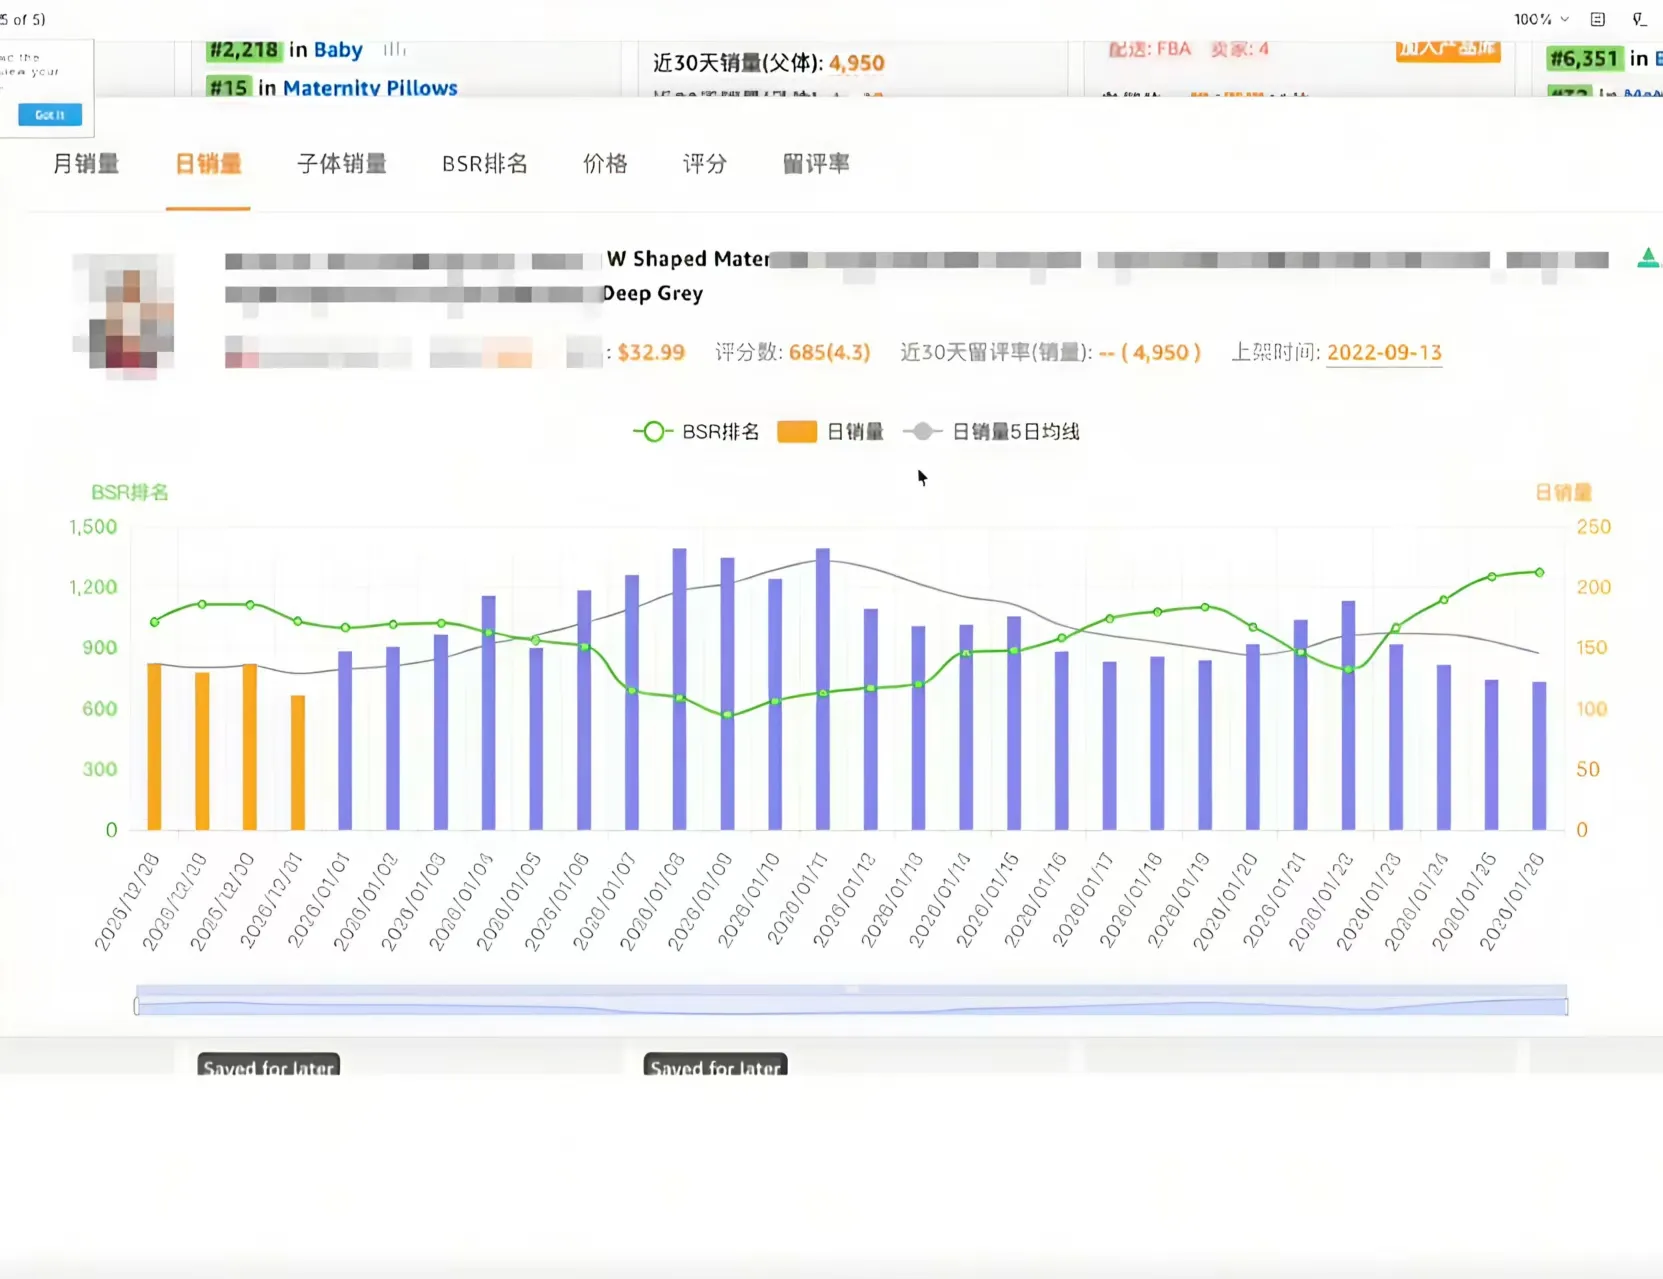Viewport: 1663px width, 1279px height.
Task: Show the 留评率 tab
Action: click(815, 164)
